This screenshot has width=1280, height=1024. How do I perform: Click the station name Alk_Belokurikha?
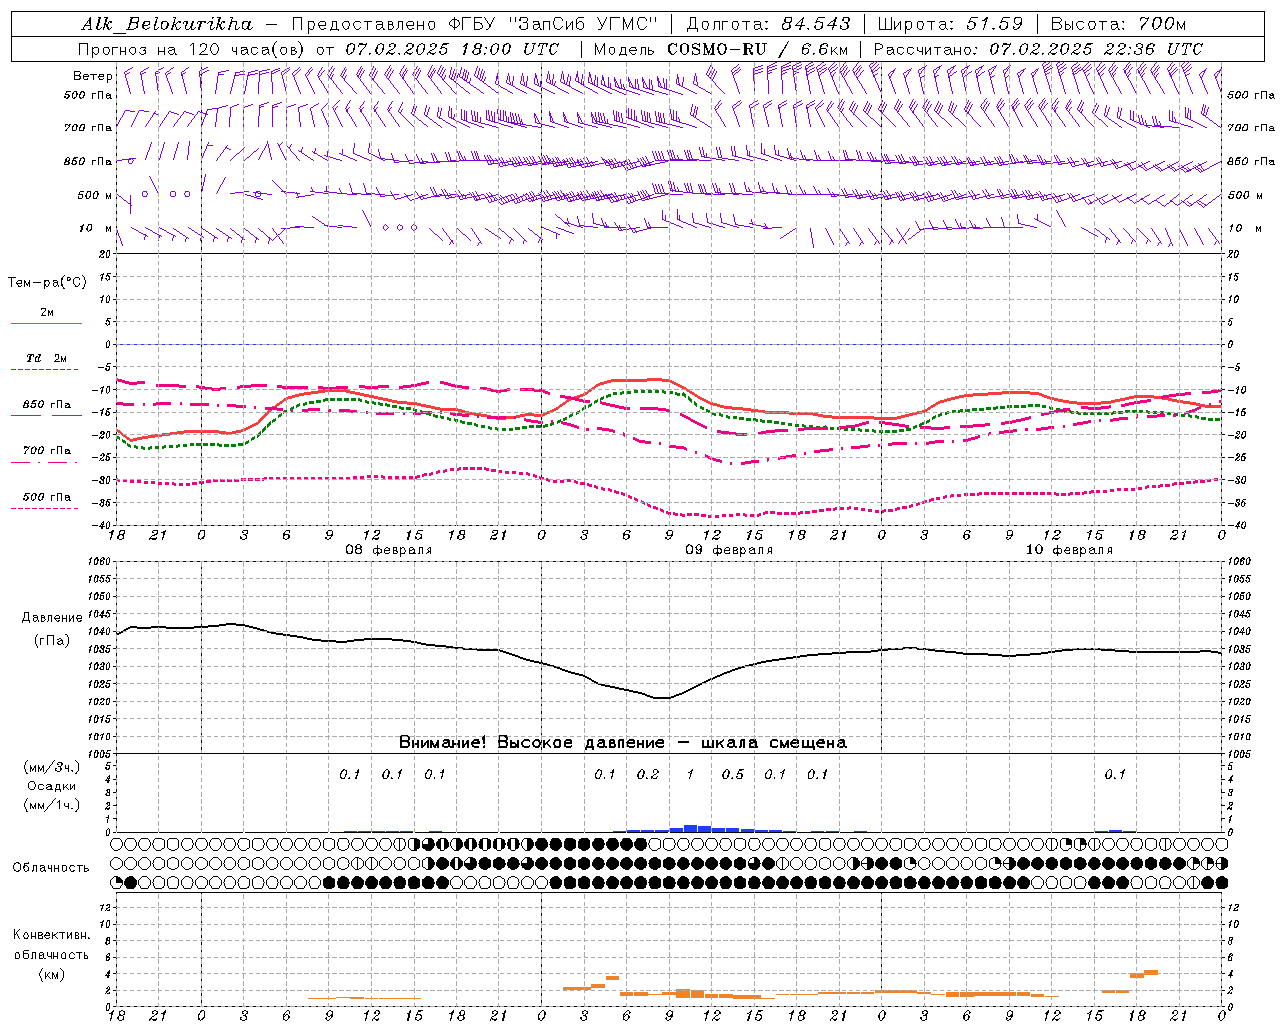coord(167,23)
